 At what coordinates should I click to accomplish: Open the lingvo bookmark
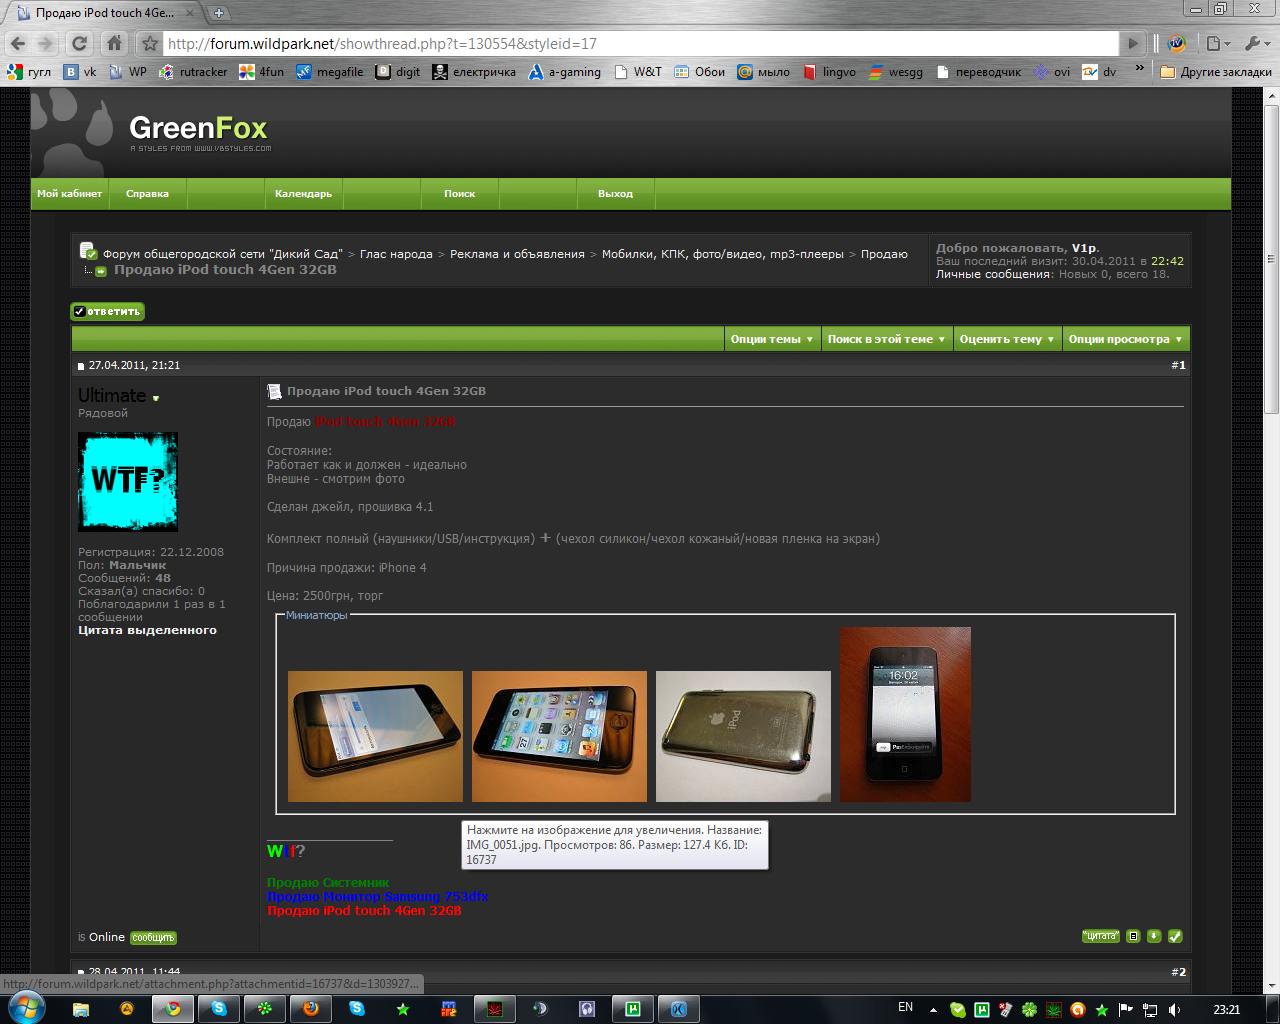click(830, 72)
